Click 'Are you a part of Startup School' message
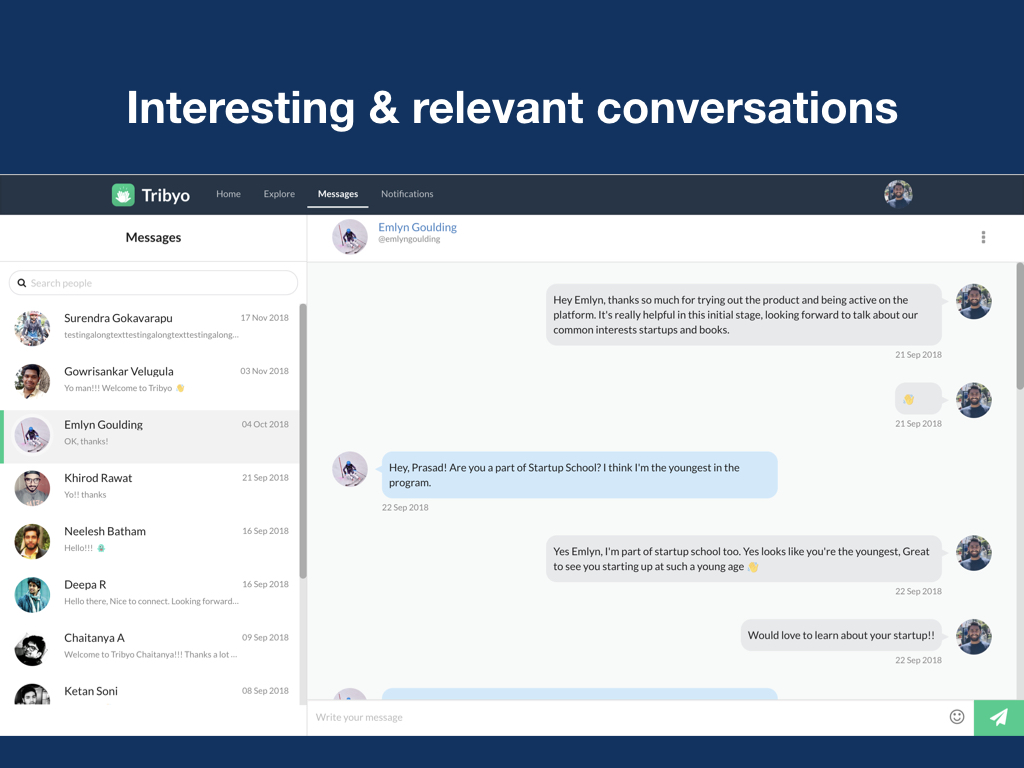 pos(579,475)
